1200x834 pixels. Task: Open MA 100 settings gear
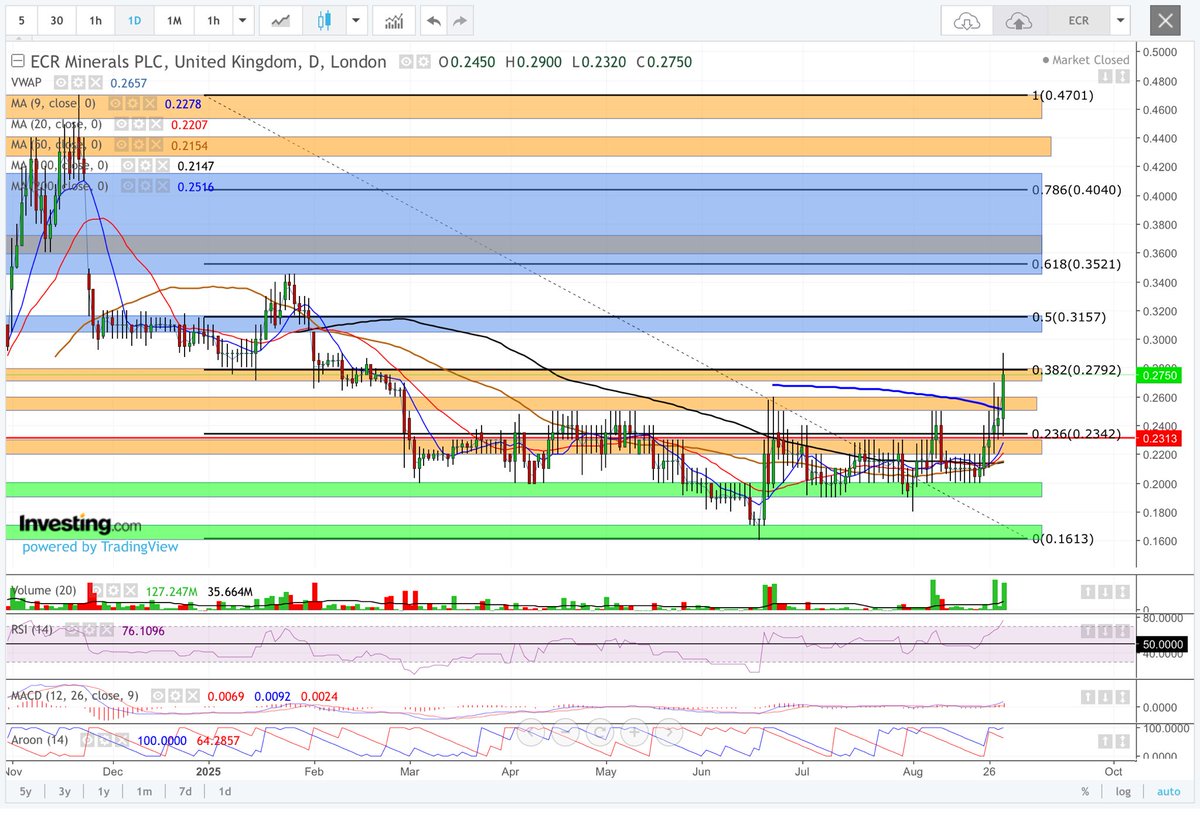click(x=144, y=165)
